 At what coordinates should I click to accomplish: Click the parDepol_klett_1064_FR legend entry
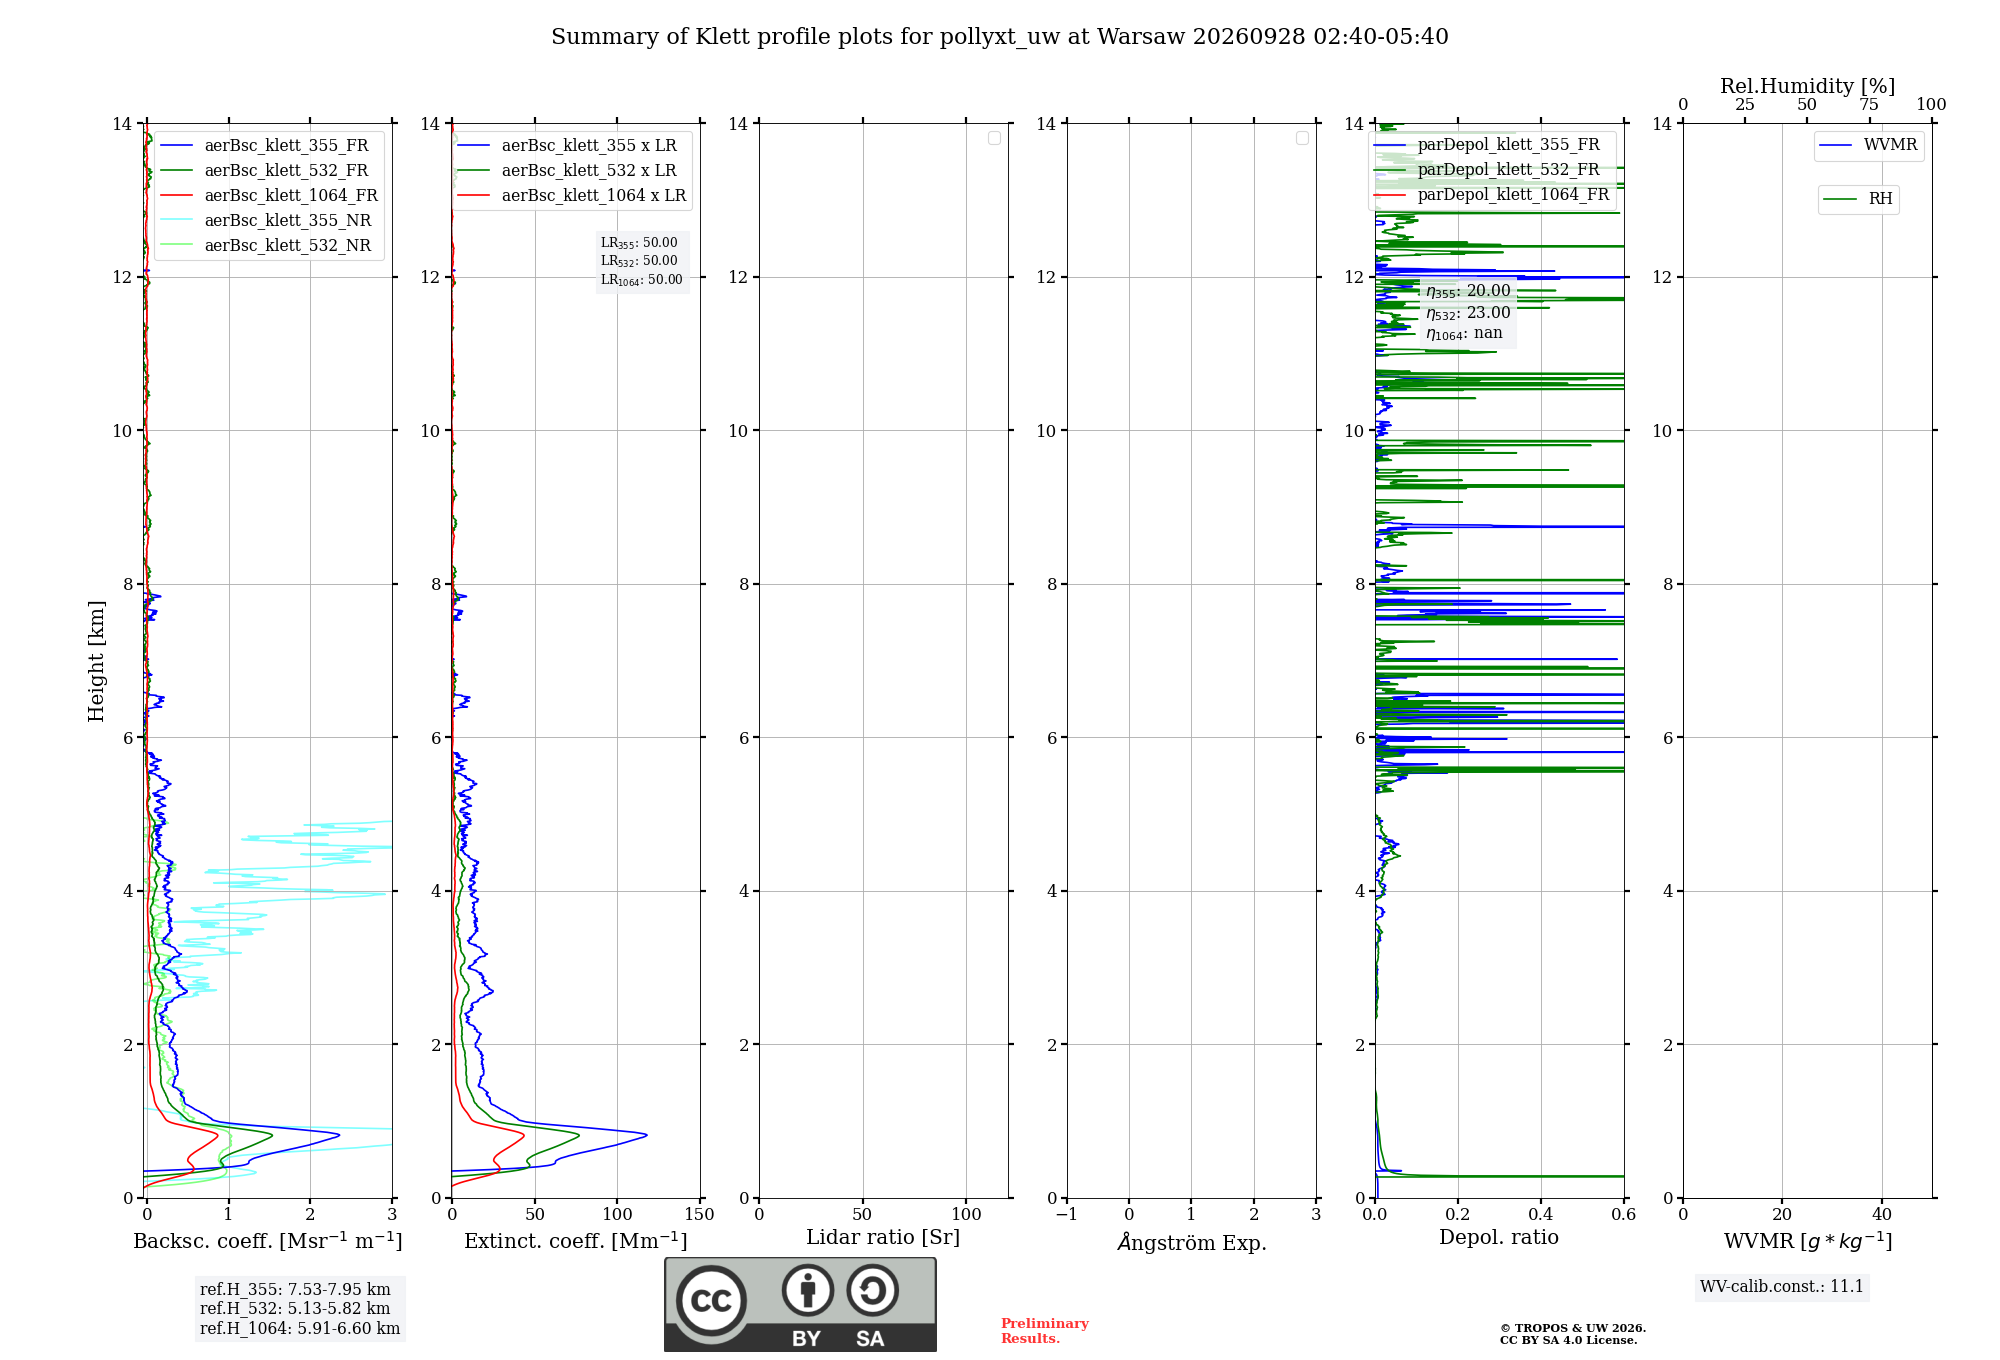tap(1492, 194)
